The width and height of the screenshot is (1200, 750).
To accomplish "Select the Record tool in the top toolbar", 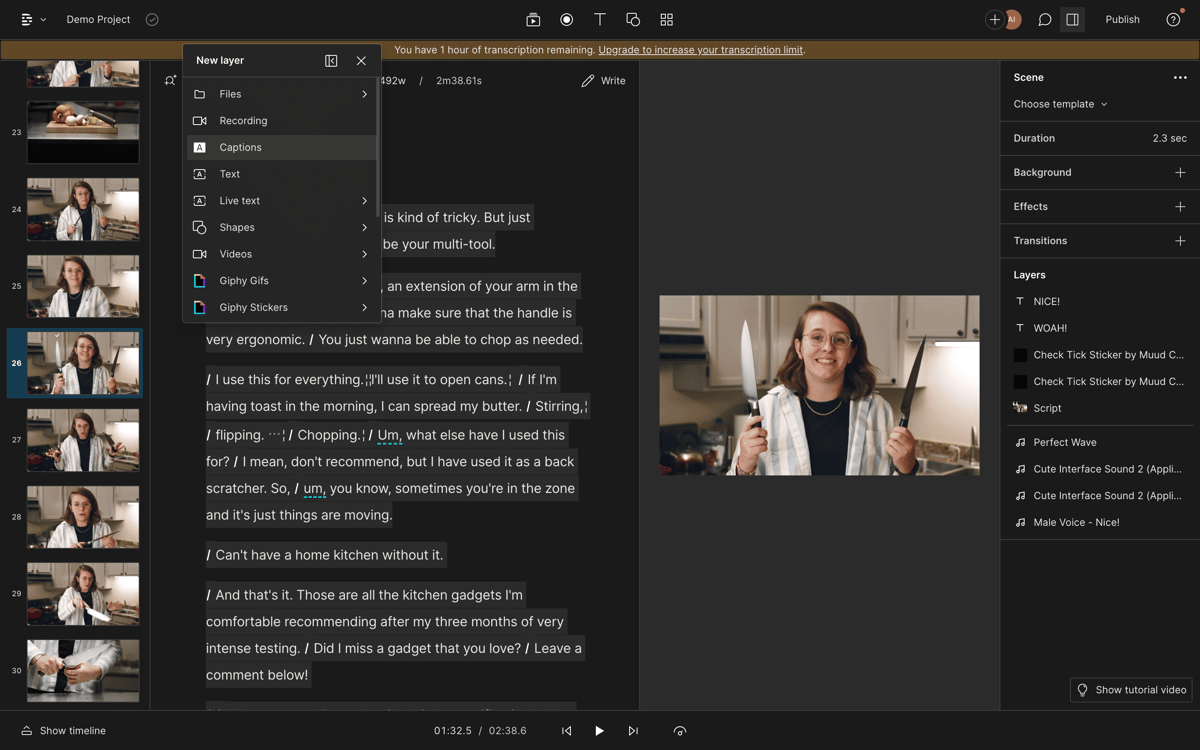I will tap(566, 19).
